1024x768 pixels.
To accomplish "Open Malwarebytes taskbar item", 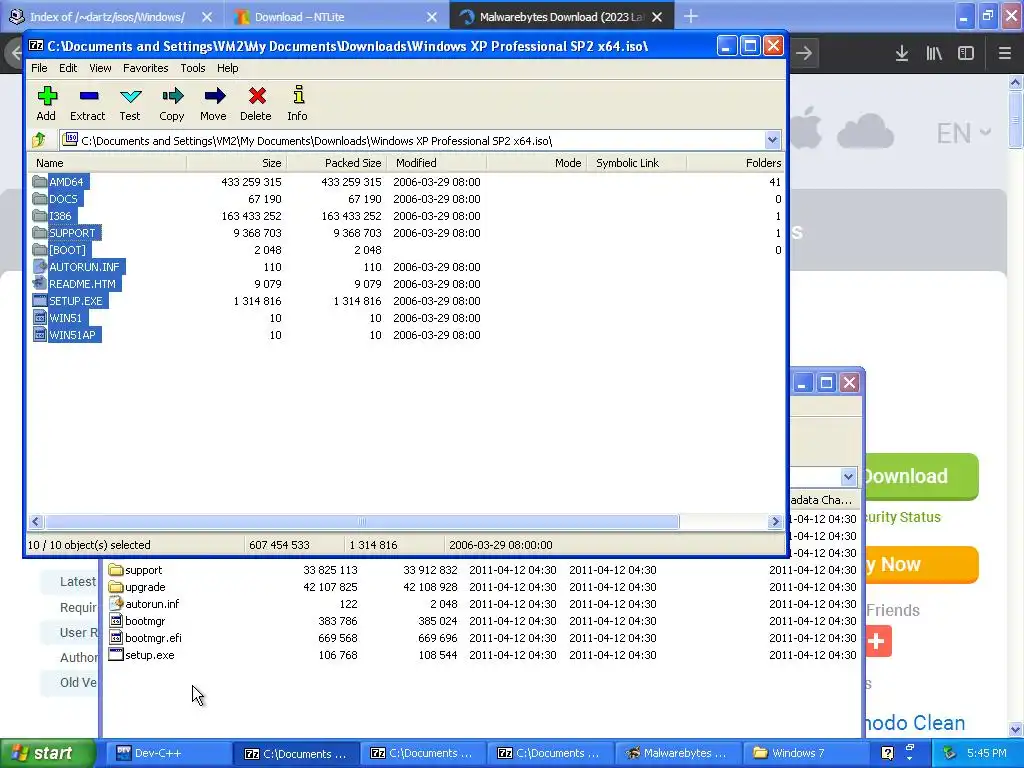I will (x=678, y=753).
